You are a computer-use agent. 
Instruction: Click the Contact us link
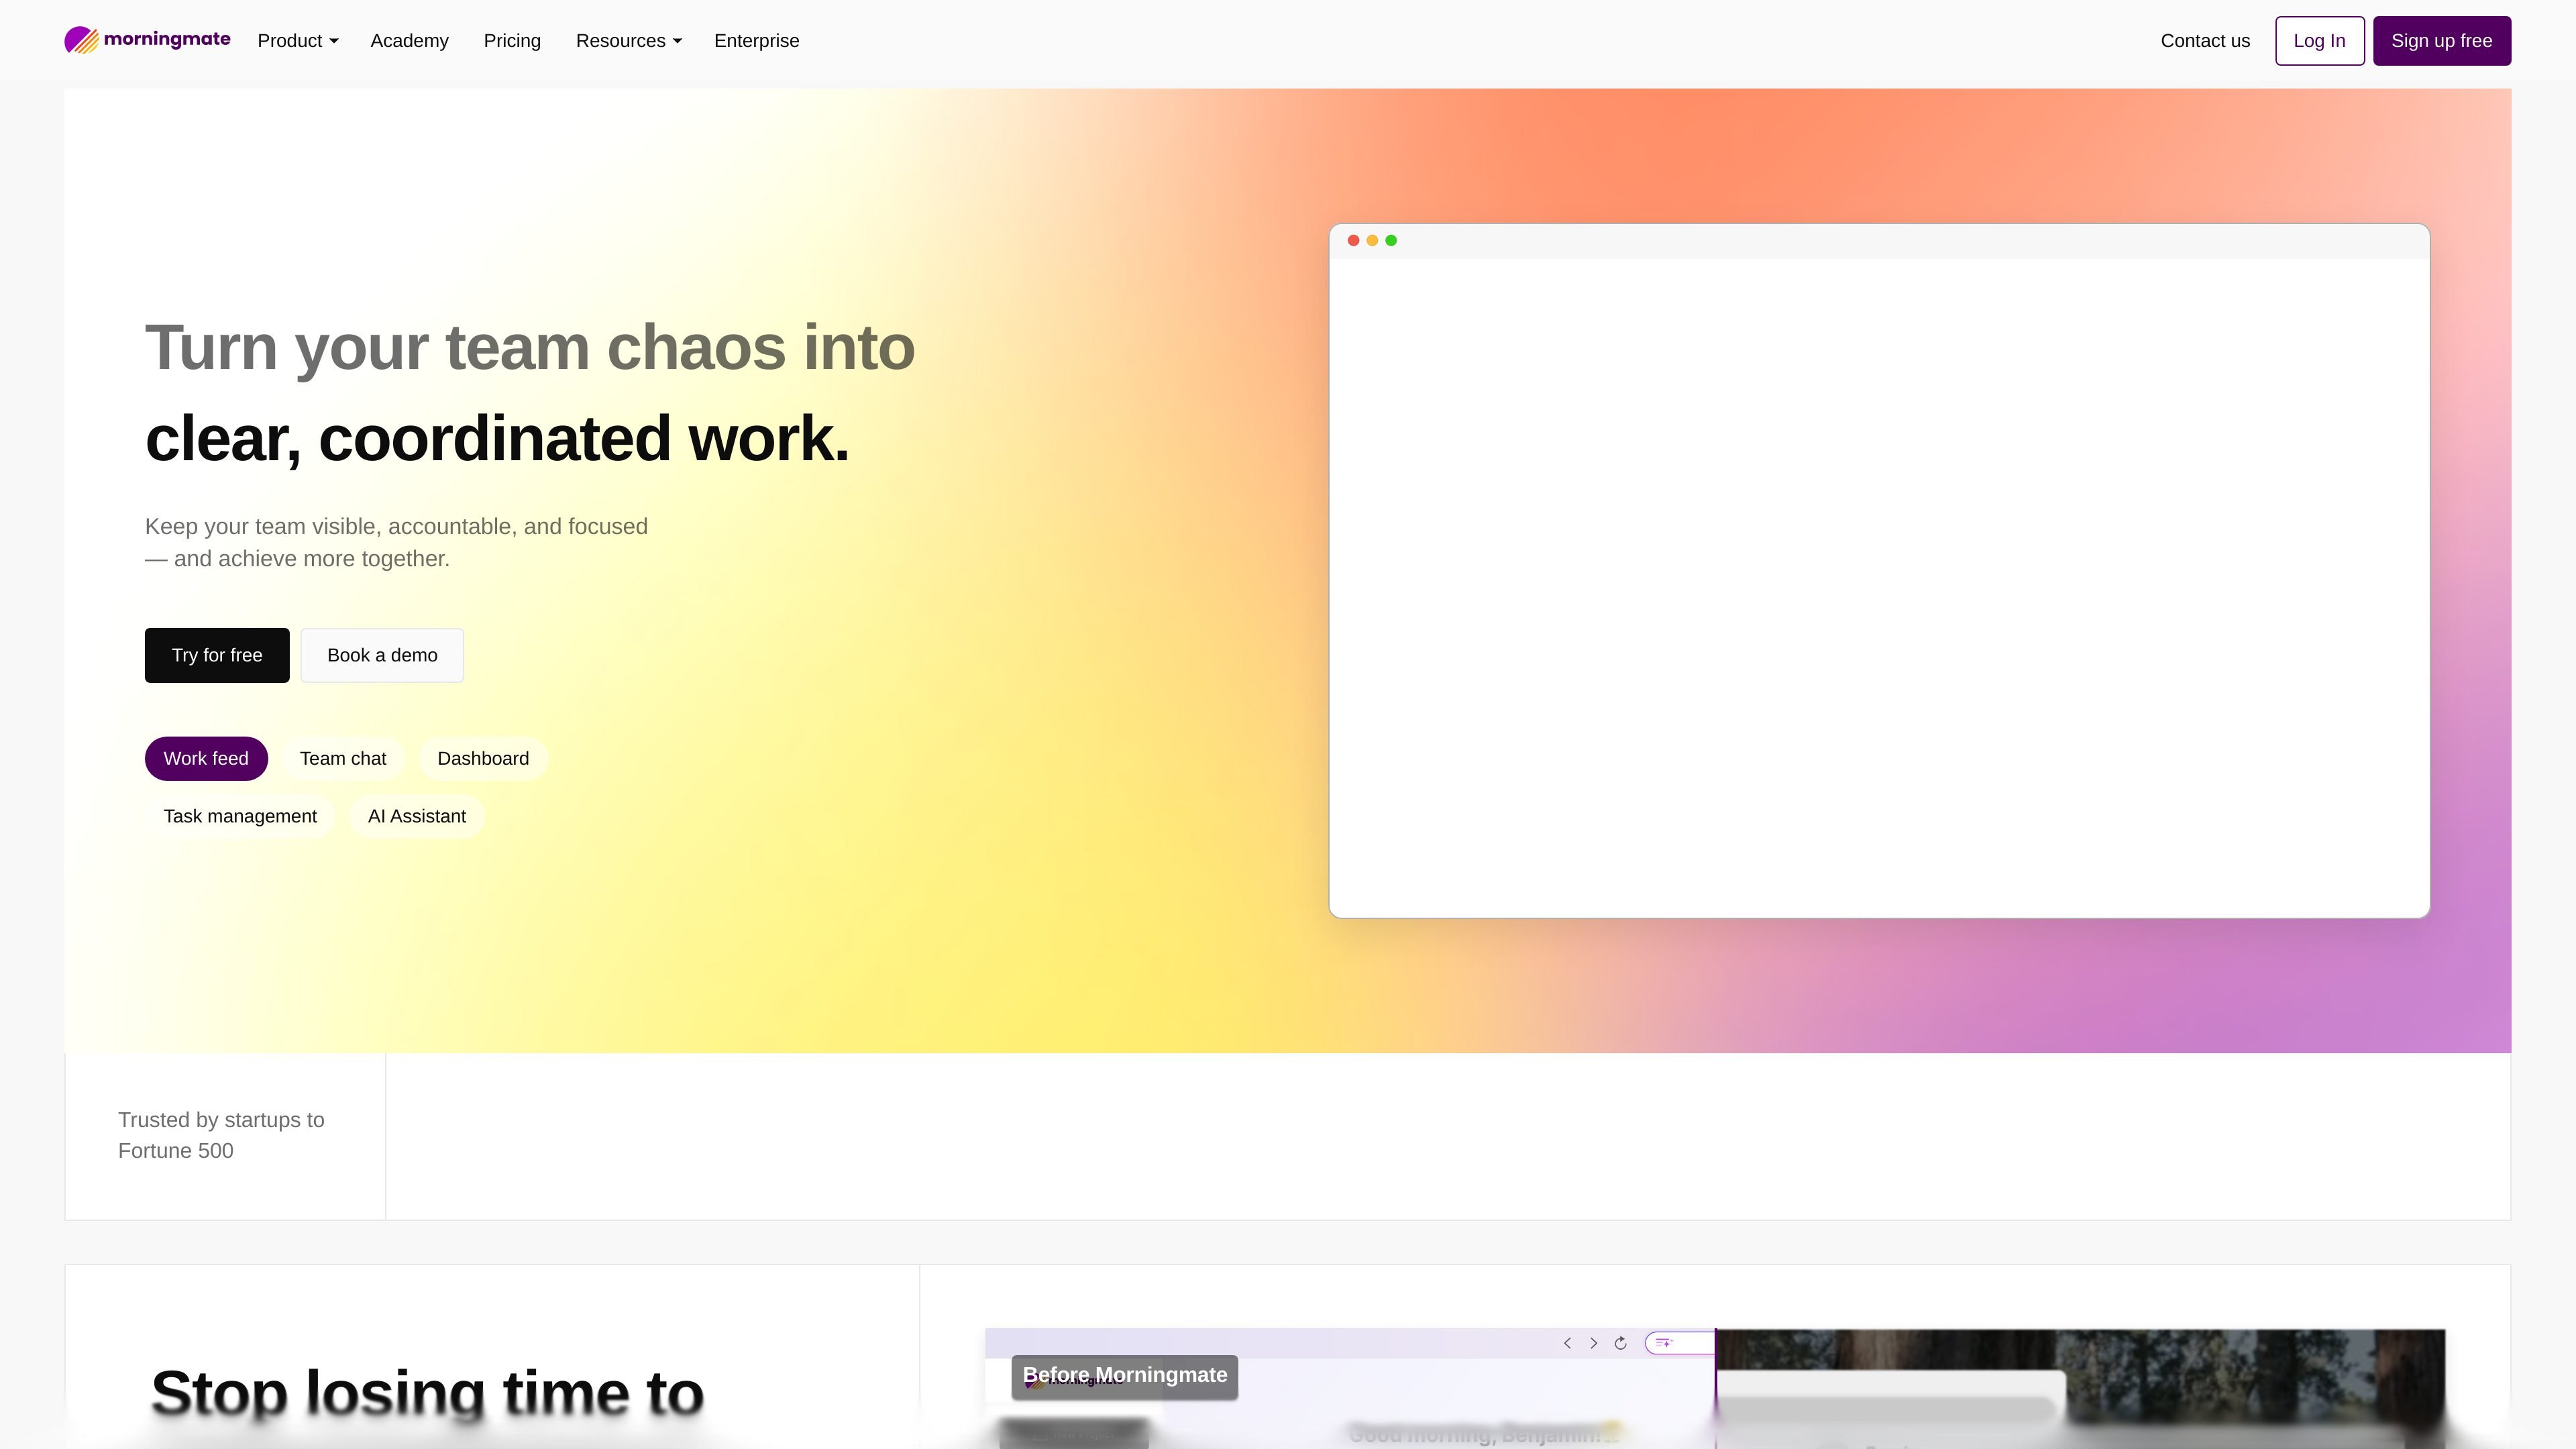(x=2205, y=41)
